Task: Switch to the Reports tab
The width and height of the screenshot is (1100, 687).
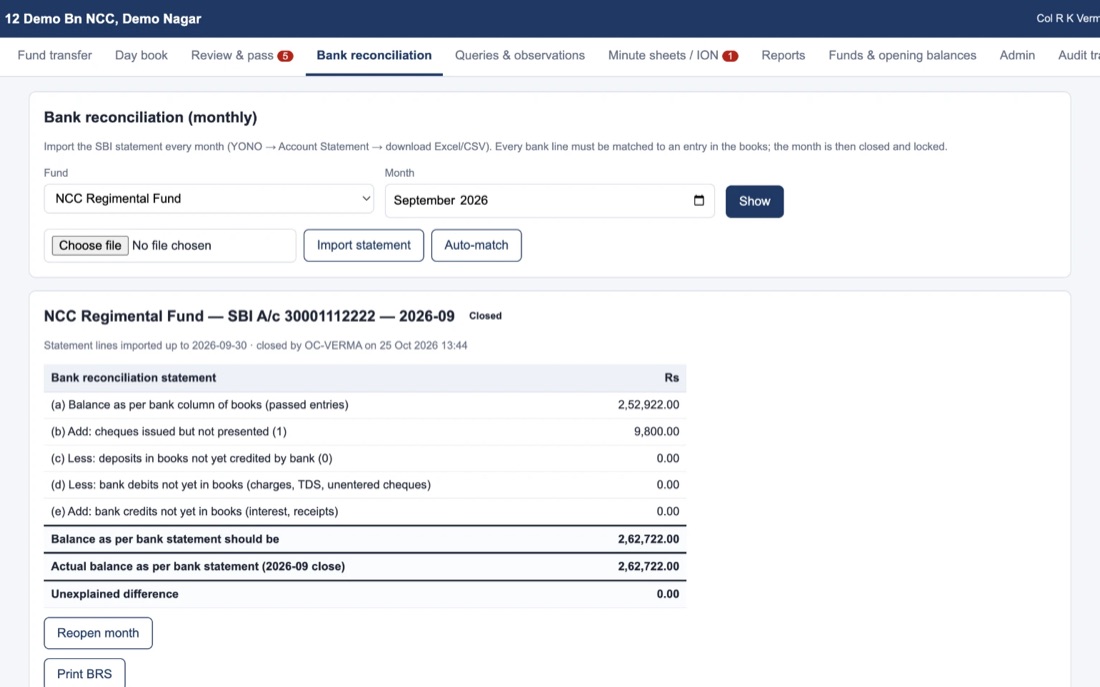Action: coord(783,55)
